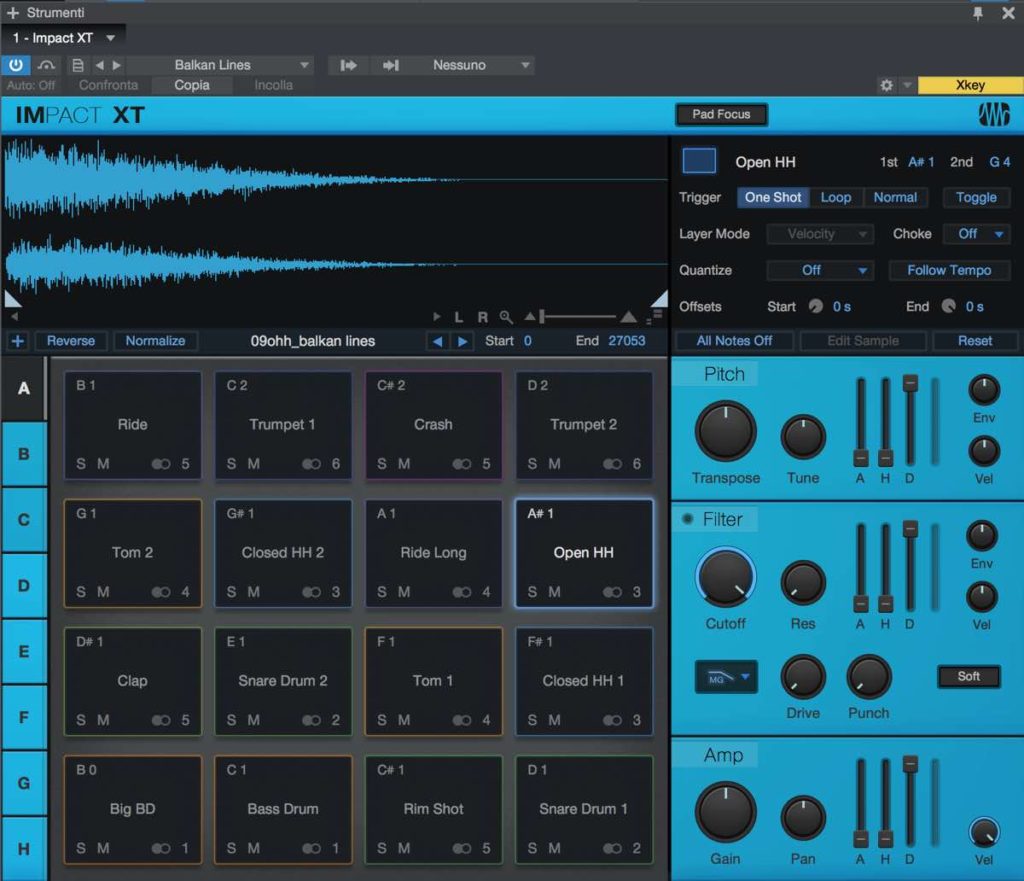1024x881 pixels.
Task: Go to next preset arrow
Action: [x=117, y=65]
